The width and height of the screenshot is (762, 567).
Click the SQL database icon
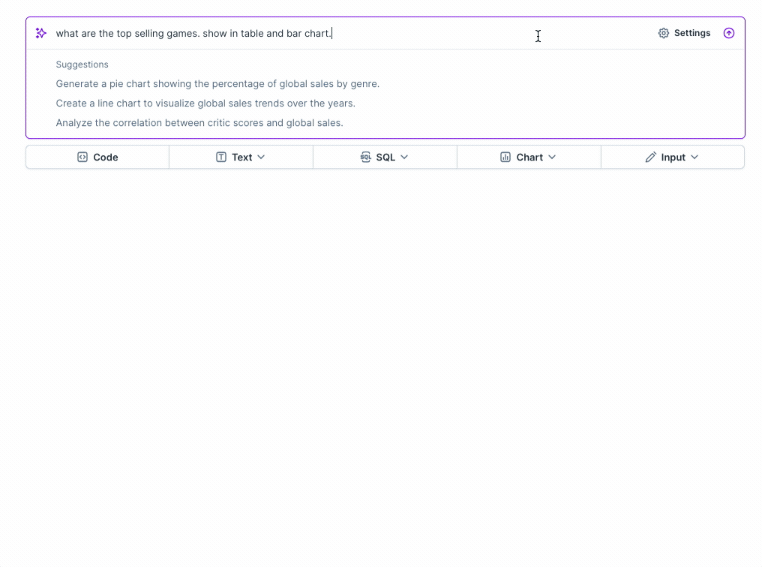[x=365, y=157]
